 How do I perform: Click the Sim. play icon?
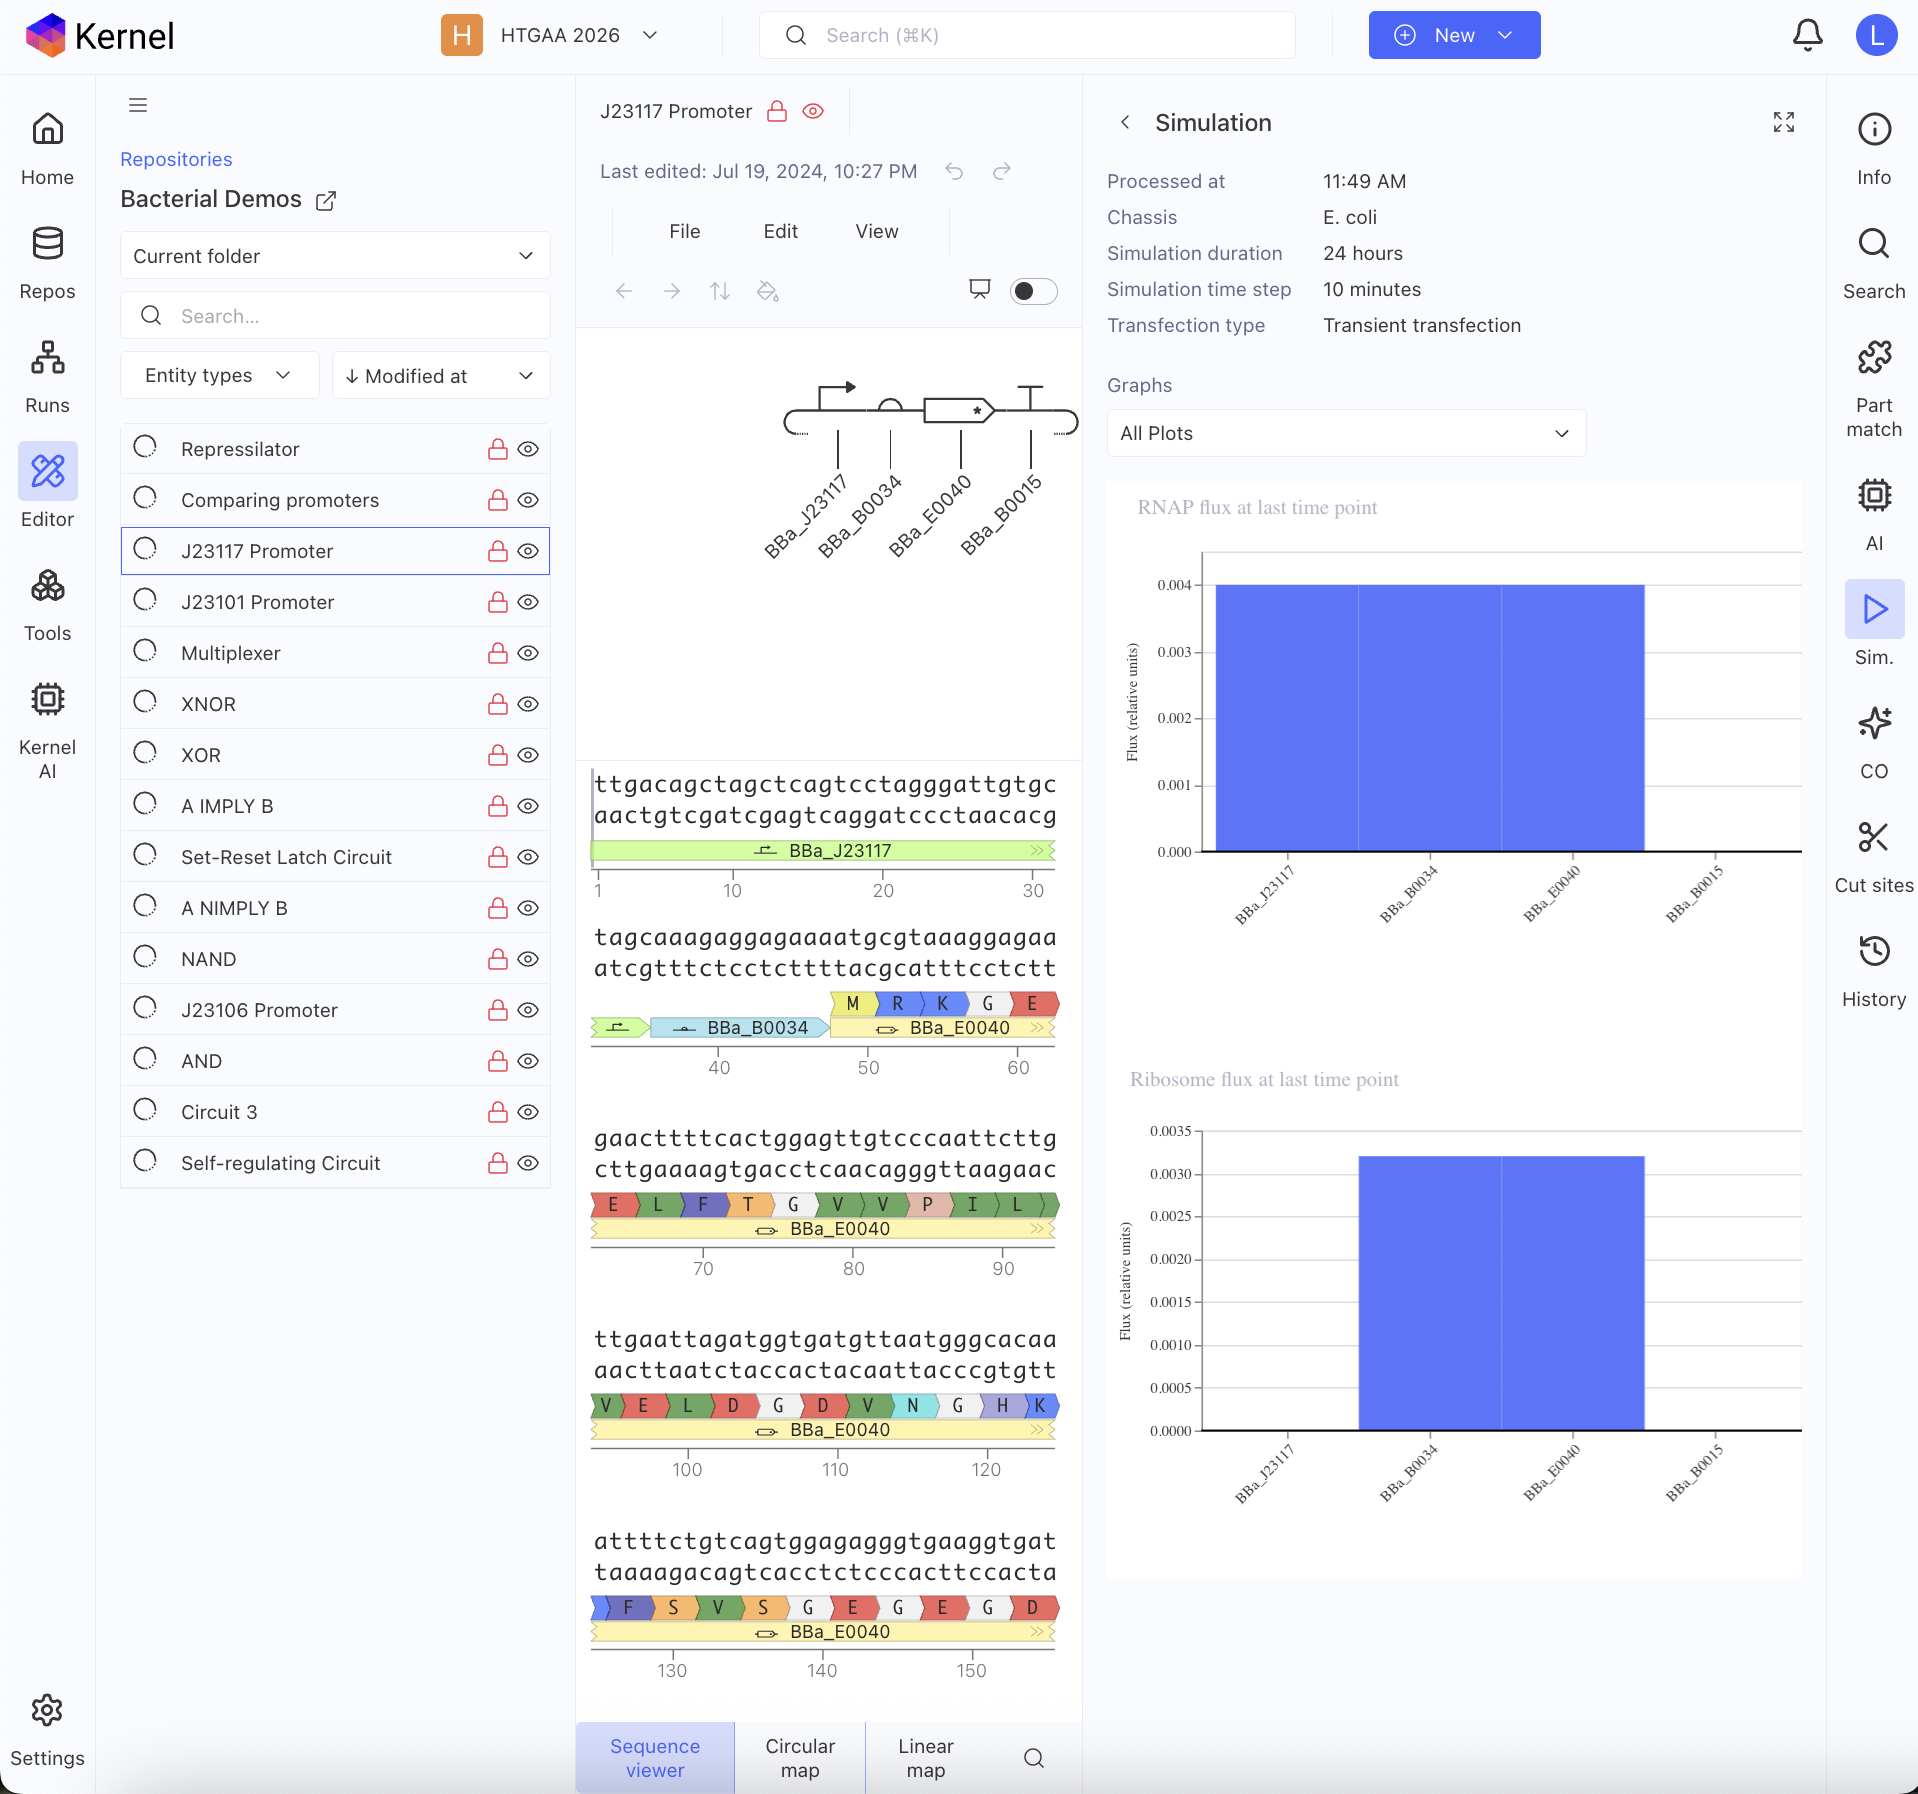pyautogui.click(x=1873, y=609)
